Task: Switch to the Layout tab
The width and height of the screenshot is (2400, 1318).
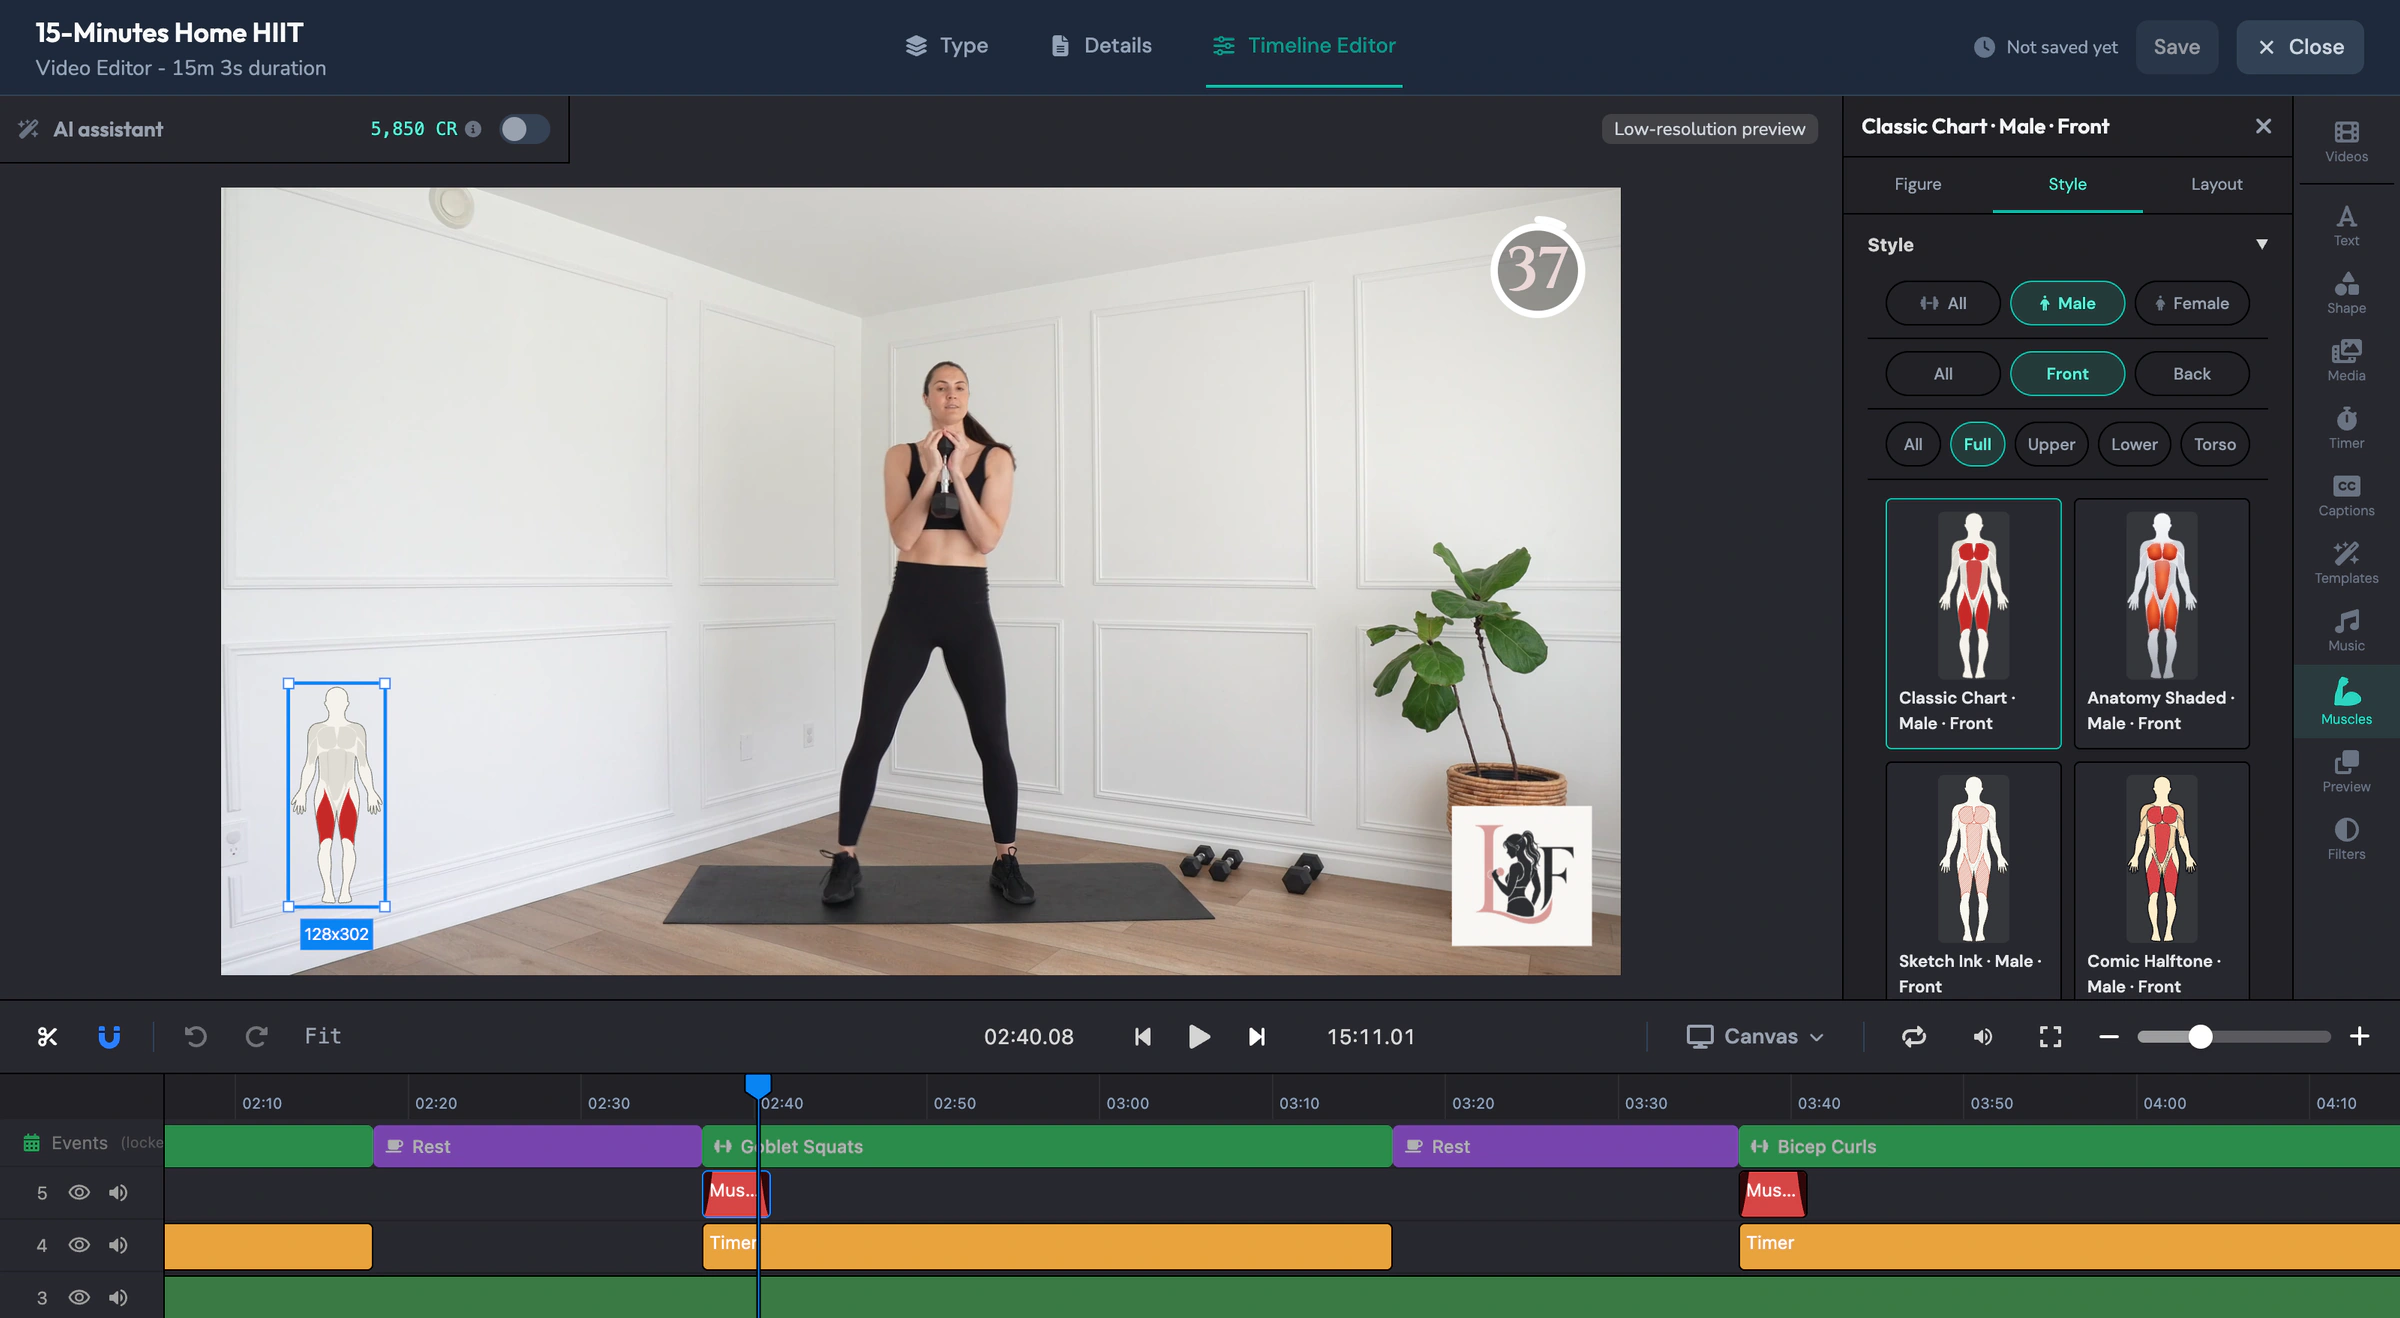Action: point(2217,184)
